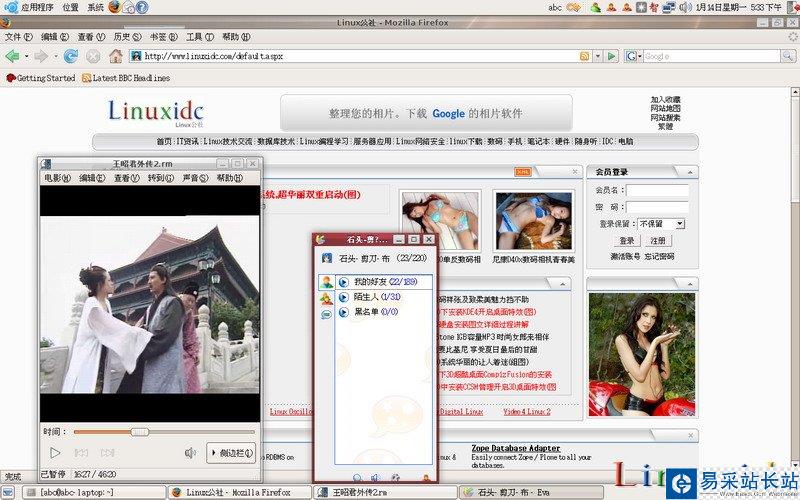The width and height of the screenshot is (800, 500).
Task: Click the search magnifier button
Action: pos(788,56)
